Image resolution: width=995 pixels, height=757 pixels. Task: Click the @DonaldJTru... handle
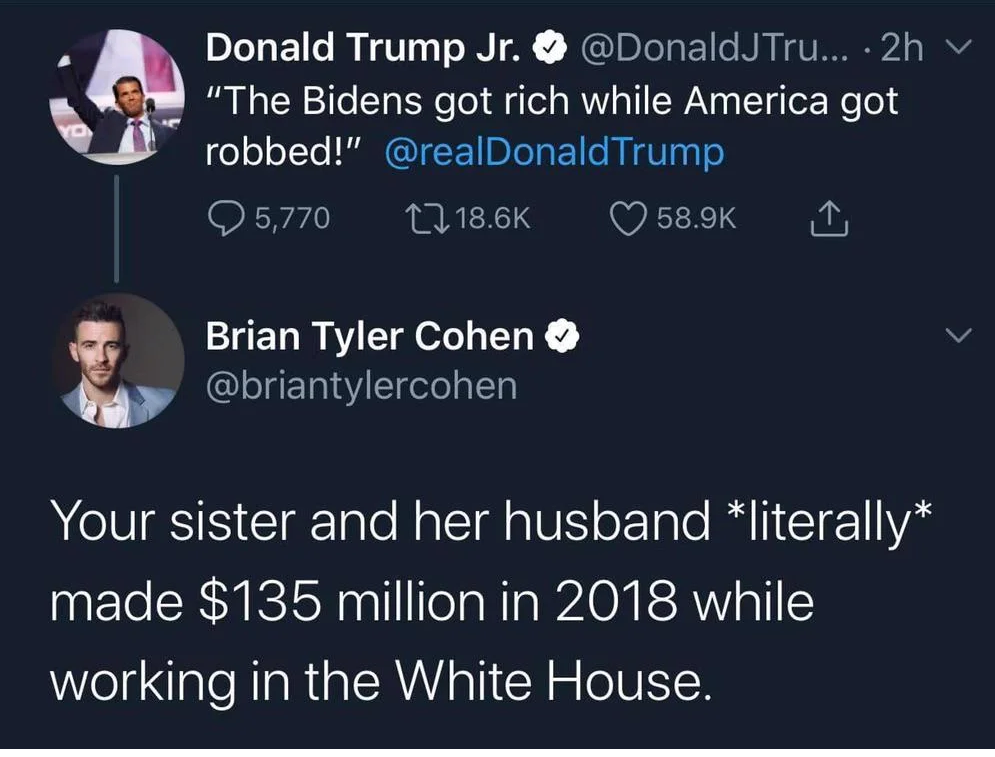point(703,48)
